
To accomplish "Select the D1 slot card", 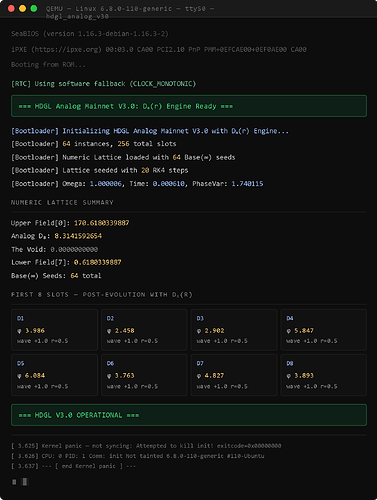I will click(54, 330).
